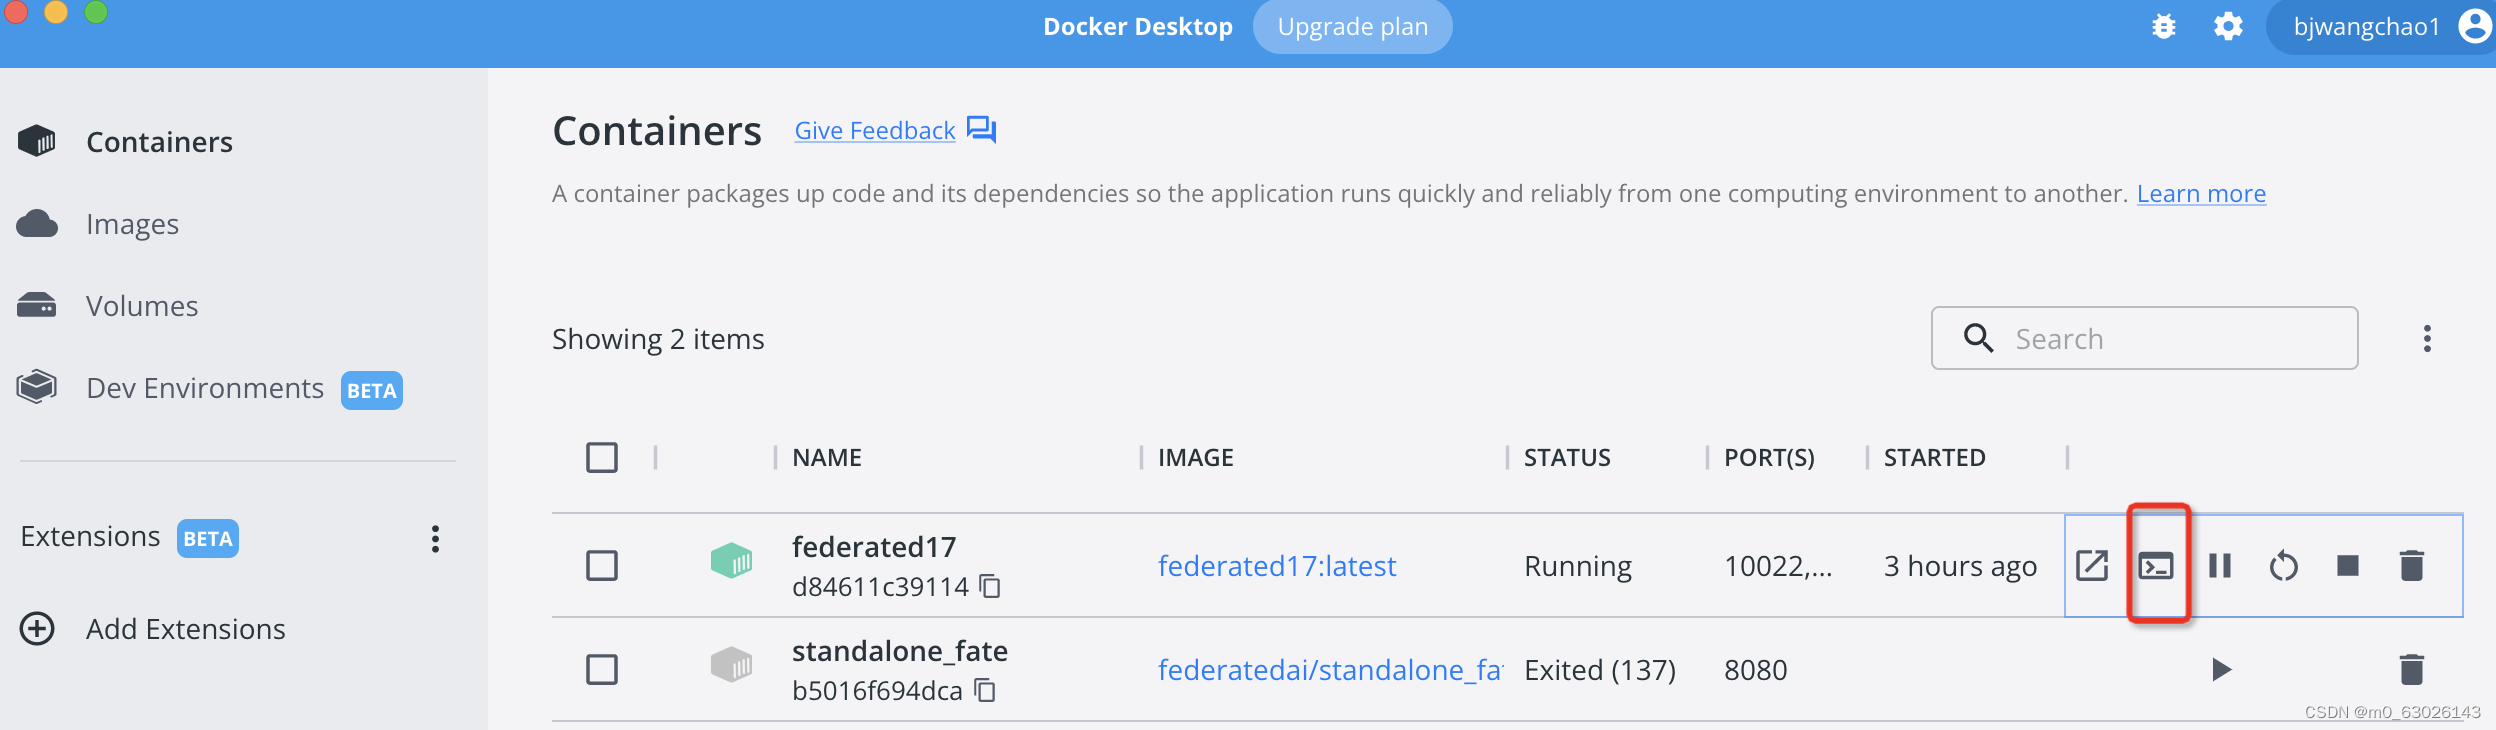Stop the federated17 container
2496x730 pixels.
[x=2348, y=566]
